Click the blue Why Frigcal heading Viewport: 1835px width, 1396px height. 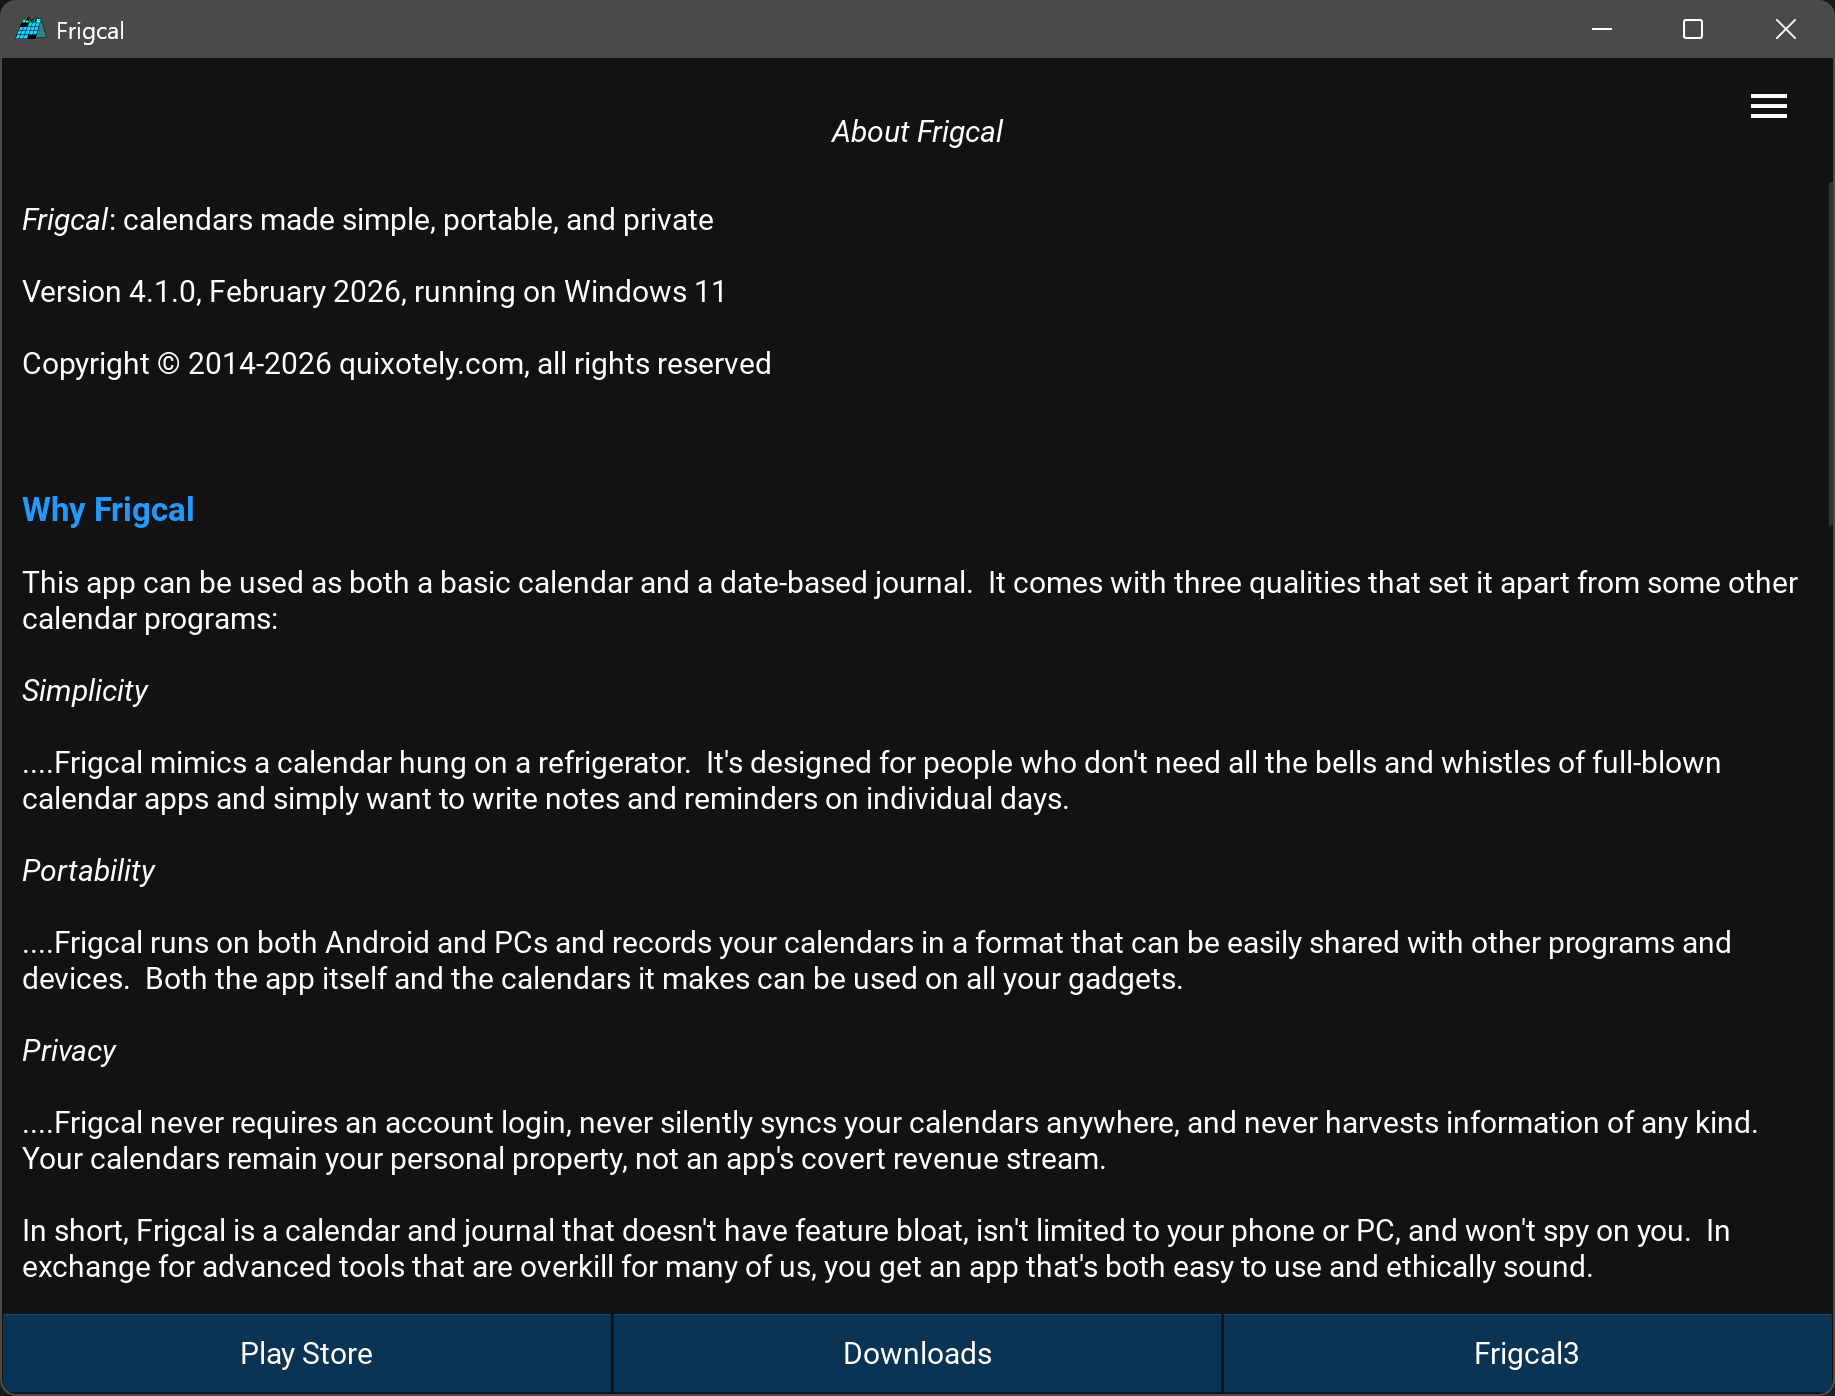click(x=108, y=510)
